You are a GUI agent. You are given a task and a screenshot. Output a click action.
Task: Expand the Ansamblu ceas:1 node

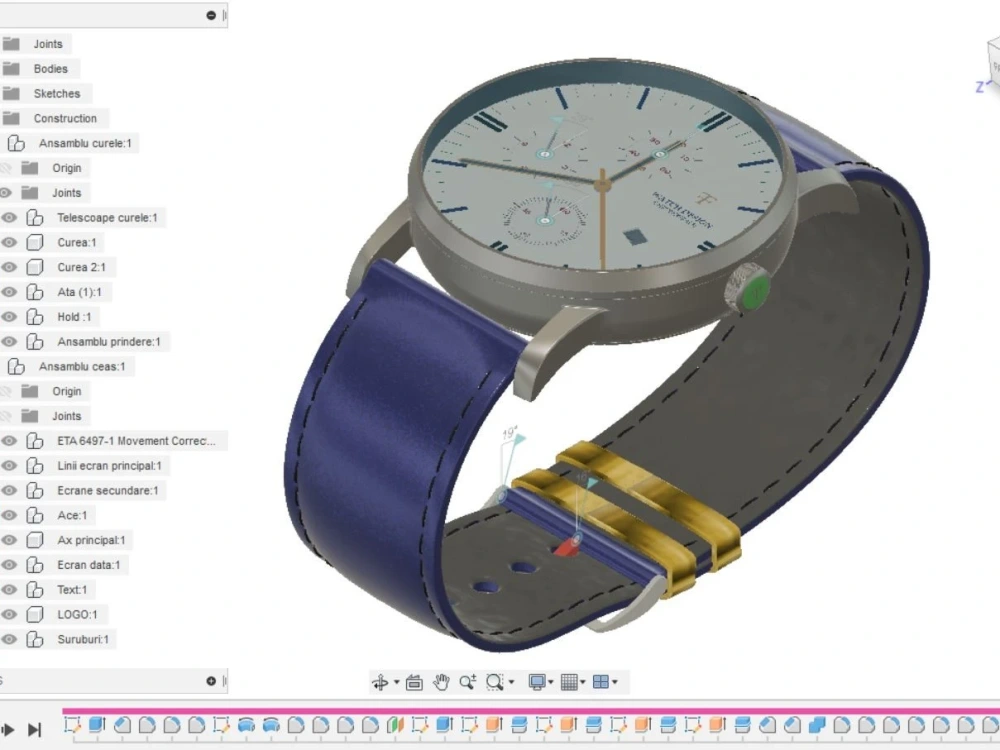tap(14, 366)
